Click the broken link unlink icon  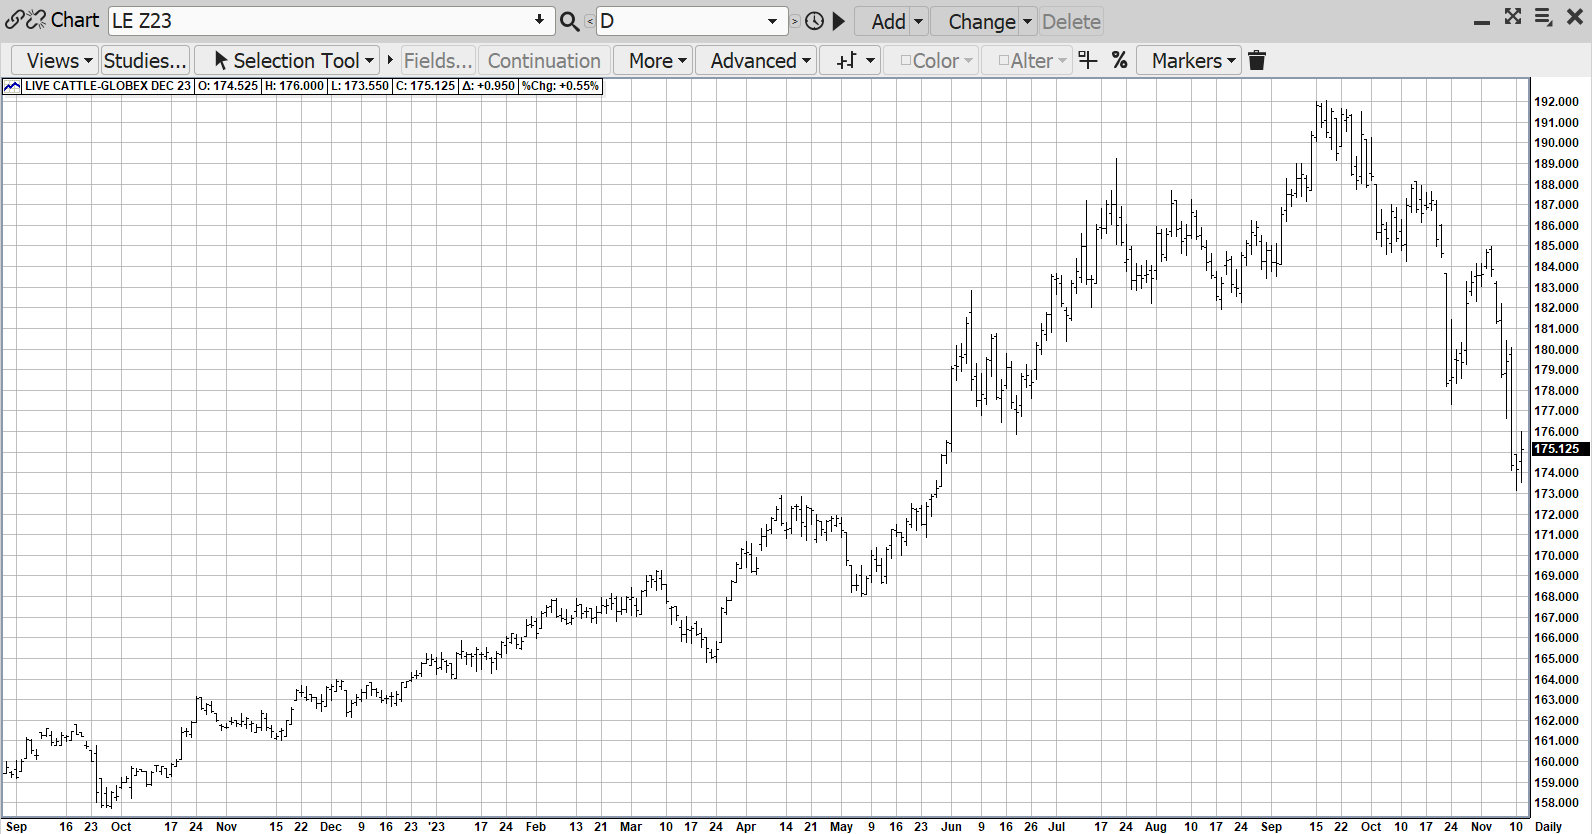tap(36, 20)
